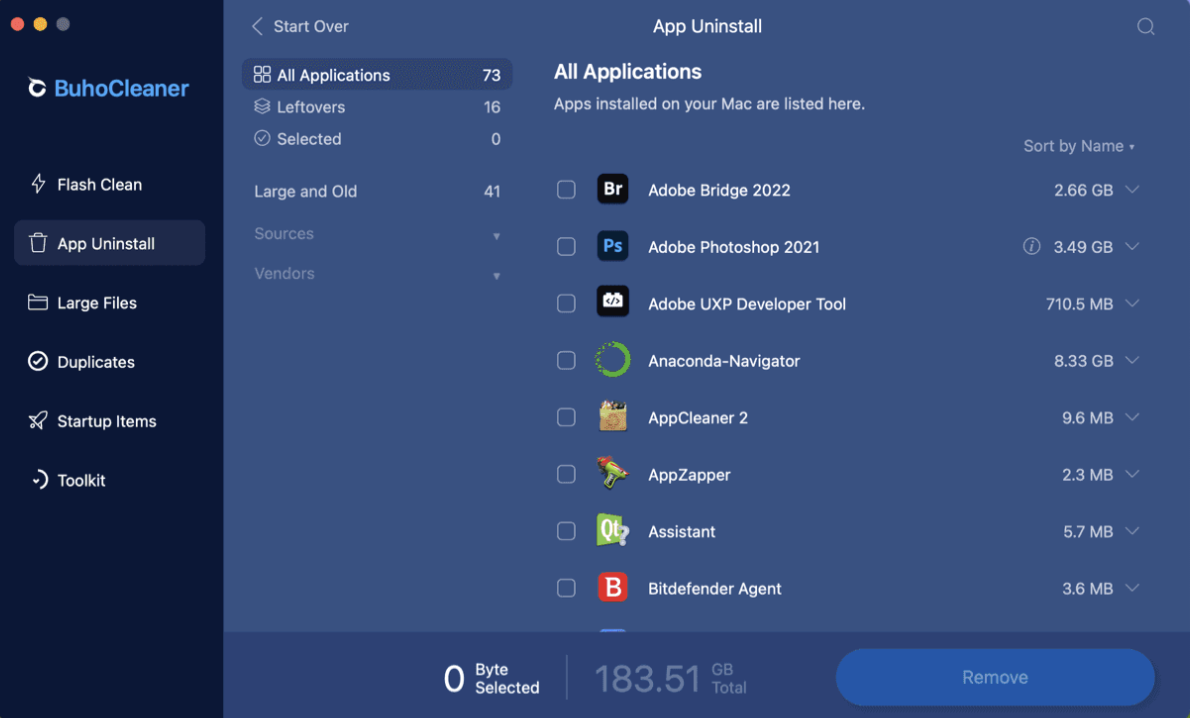The image size is (1190, 718).
Task: Click the search magnifier icon
Action: coord(1146,27)
